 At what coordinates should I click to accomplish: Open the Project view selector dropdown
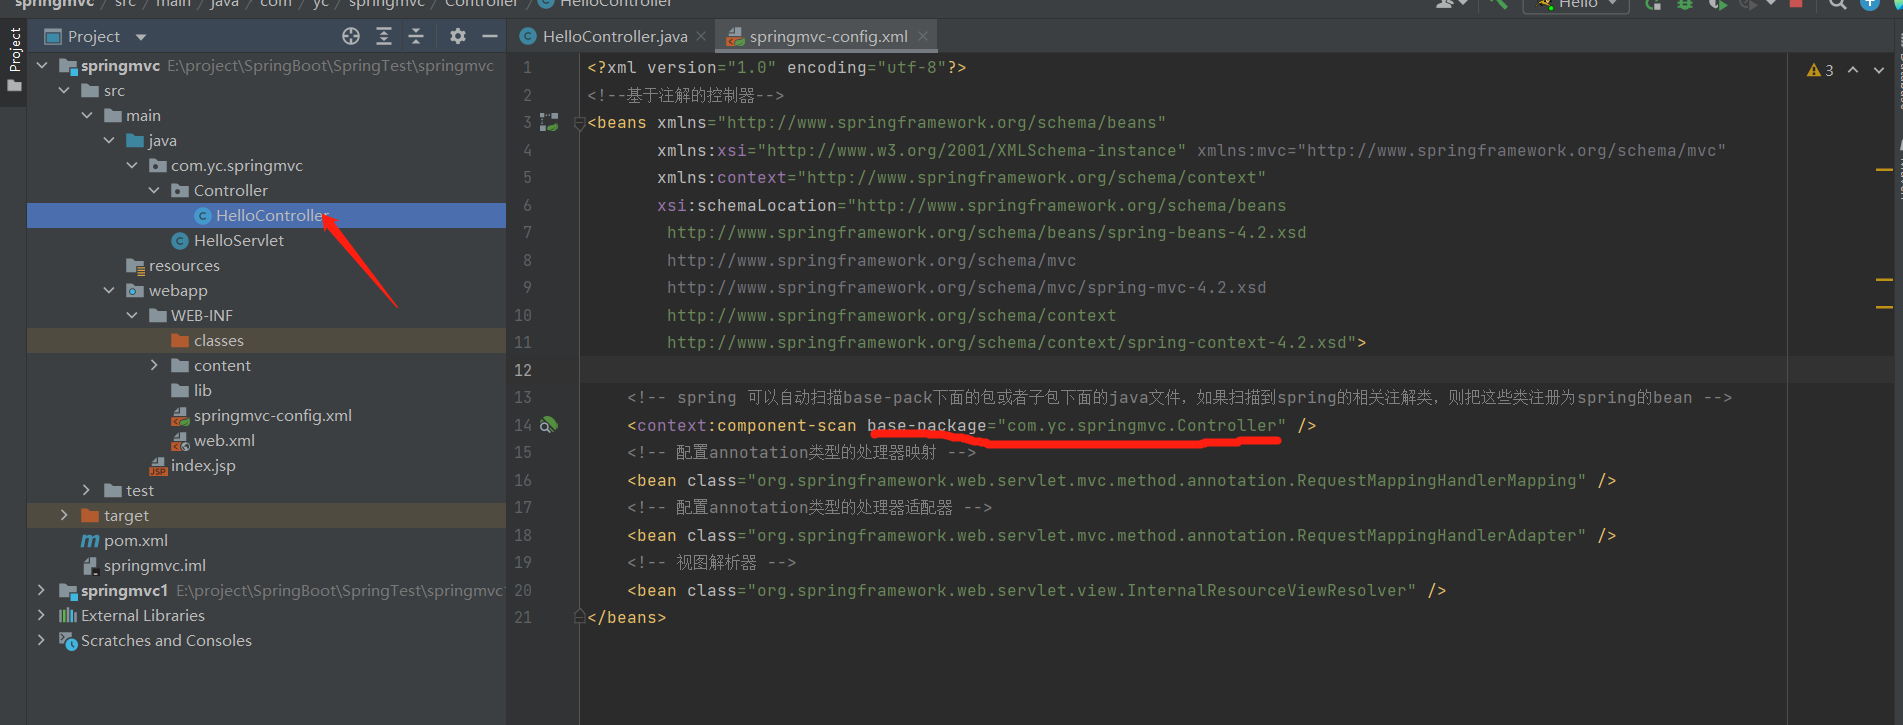(141, 37)
